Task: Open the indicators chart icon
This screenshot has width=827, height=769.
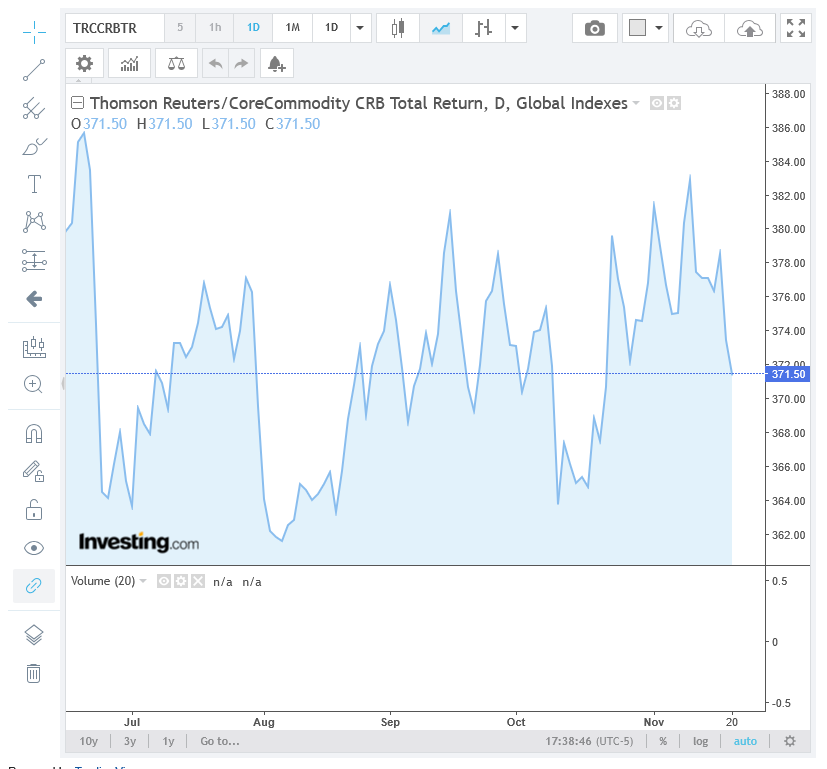Action: [130, 64]
